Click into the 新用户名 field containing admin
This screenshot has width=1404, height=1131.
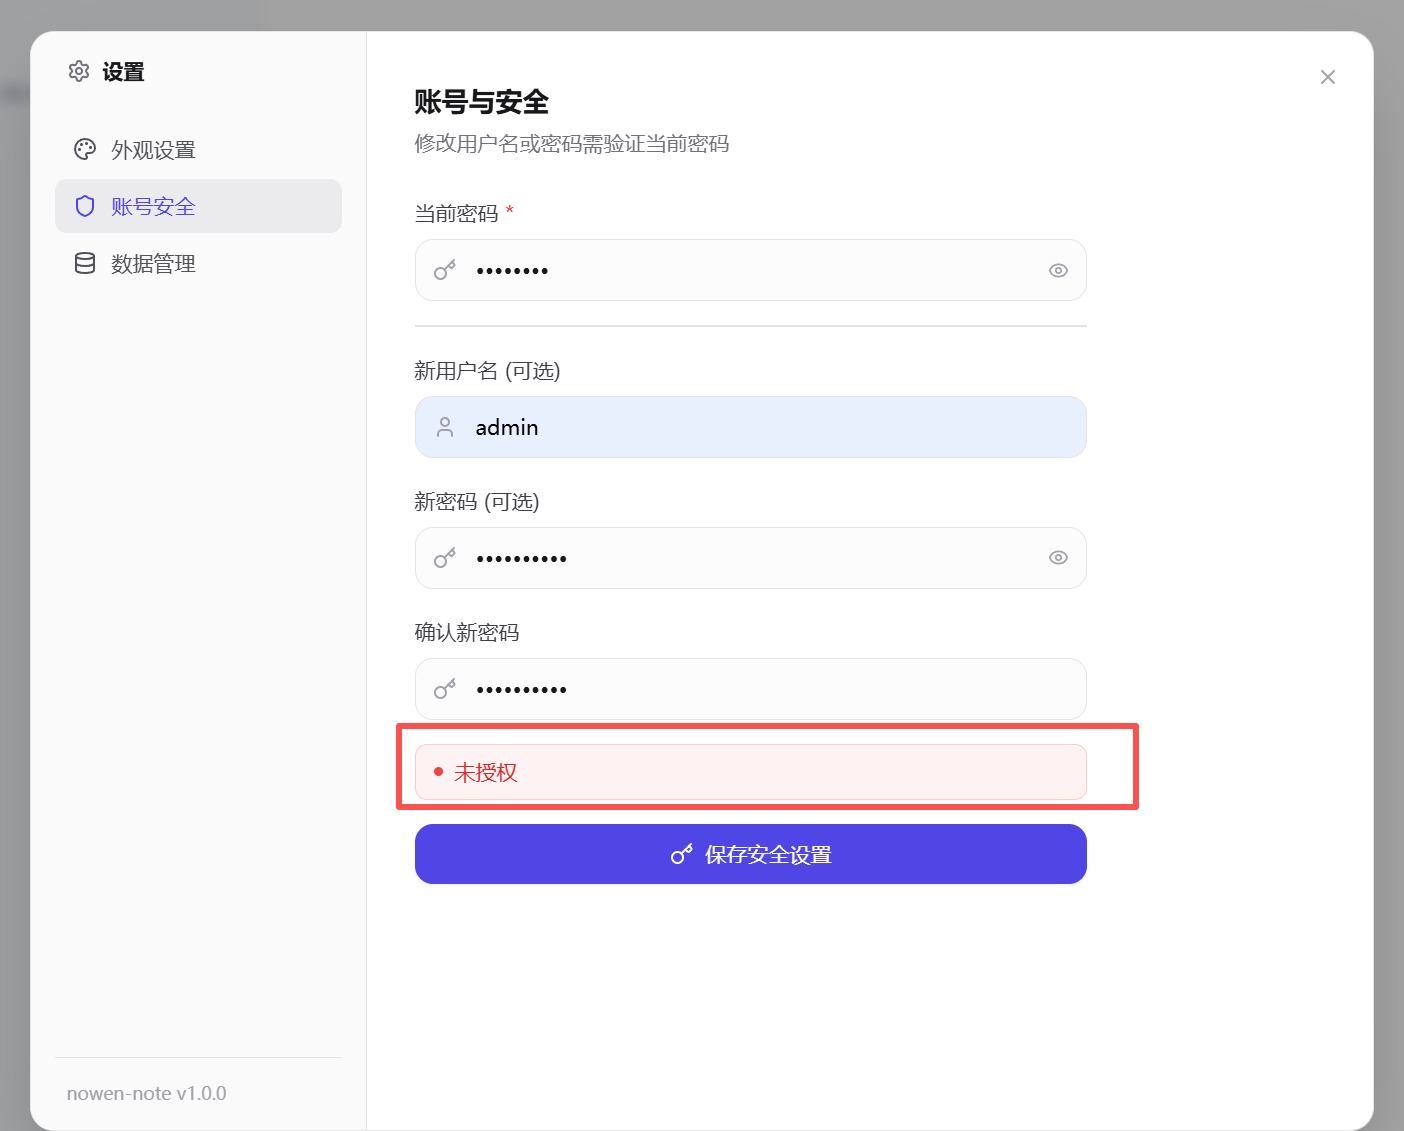tap(750, 427)
